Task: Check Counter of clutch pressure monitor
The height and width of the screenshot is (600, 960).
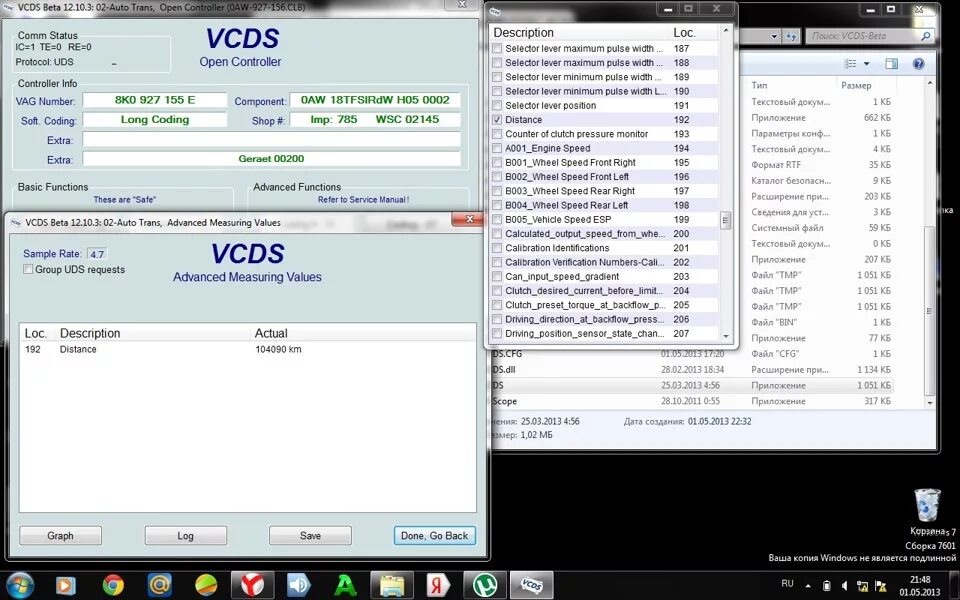Action: (497, 134)
